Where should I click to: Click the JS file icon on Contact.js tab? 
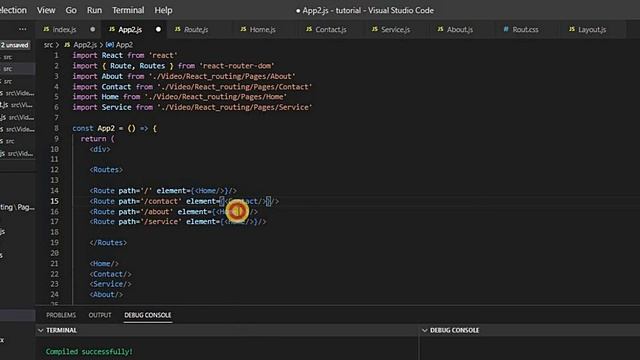pos(309,29)
